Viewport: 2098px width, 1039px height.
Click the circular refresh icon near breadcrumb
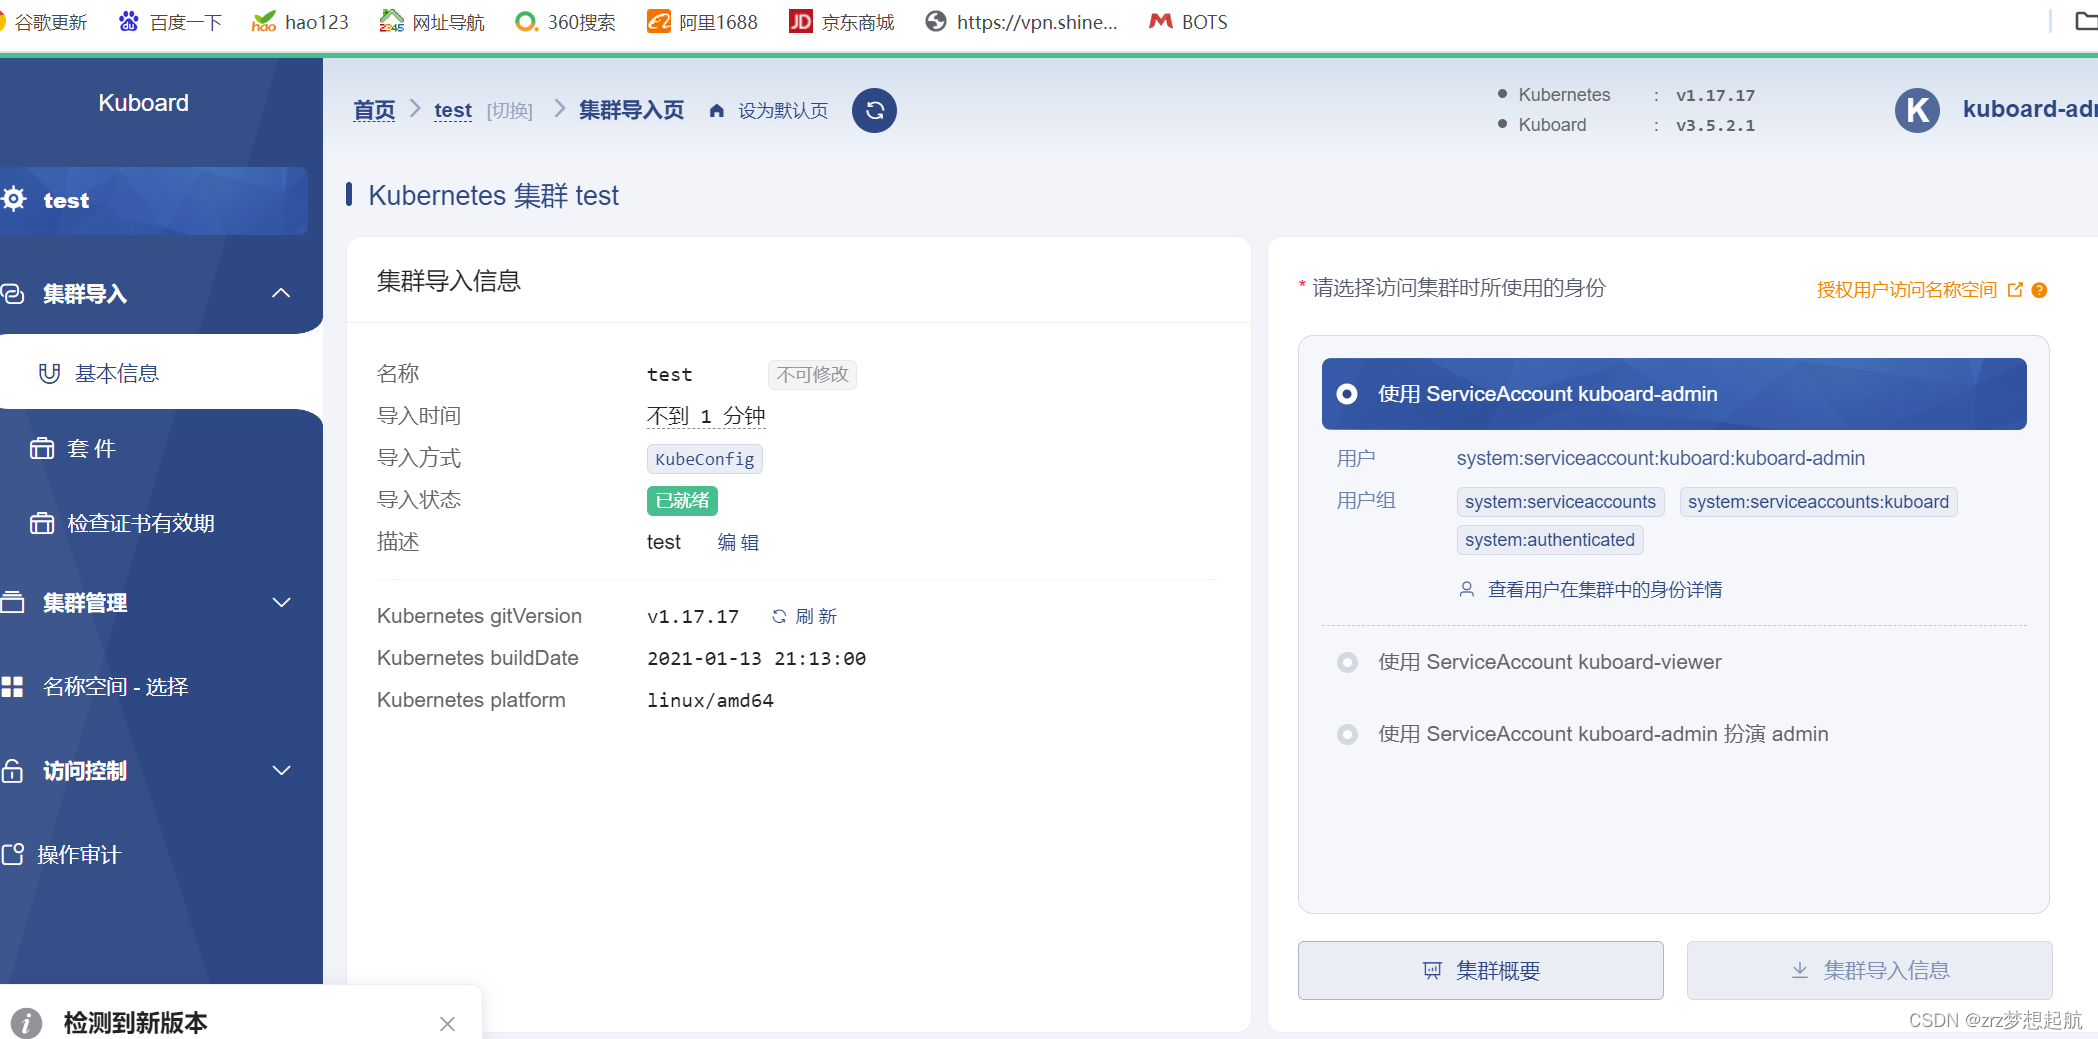click(873, 110)
